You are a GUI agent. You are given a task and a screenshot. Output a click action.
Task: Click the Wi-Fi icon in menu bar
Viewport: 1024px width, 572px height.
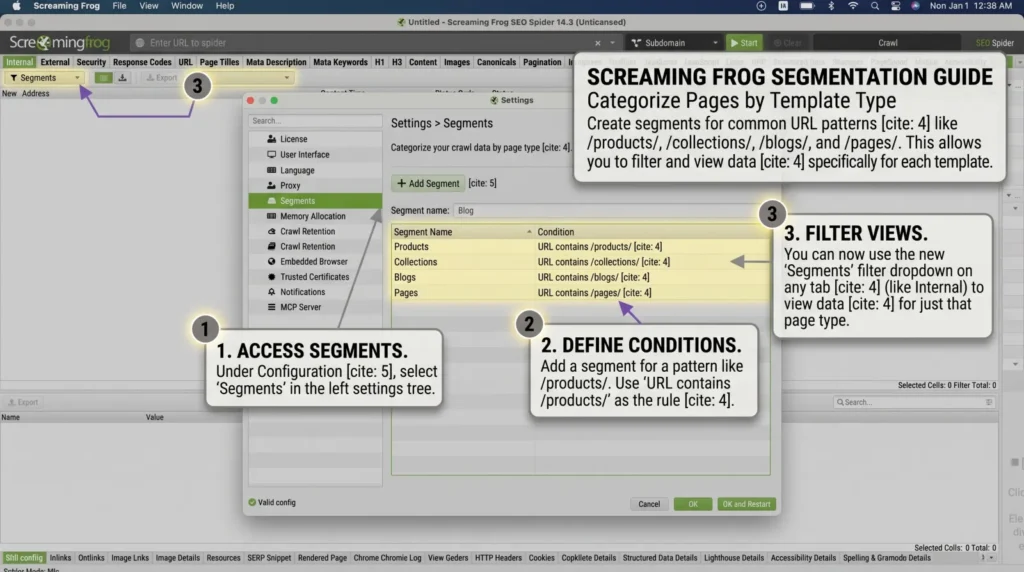pyautogui.click(x=852, y=6)
